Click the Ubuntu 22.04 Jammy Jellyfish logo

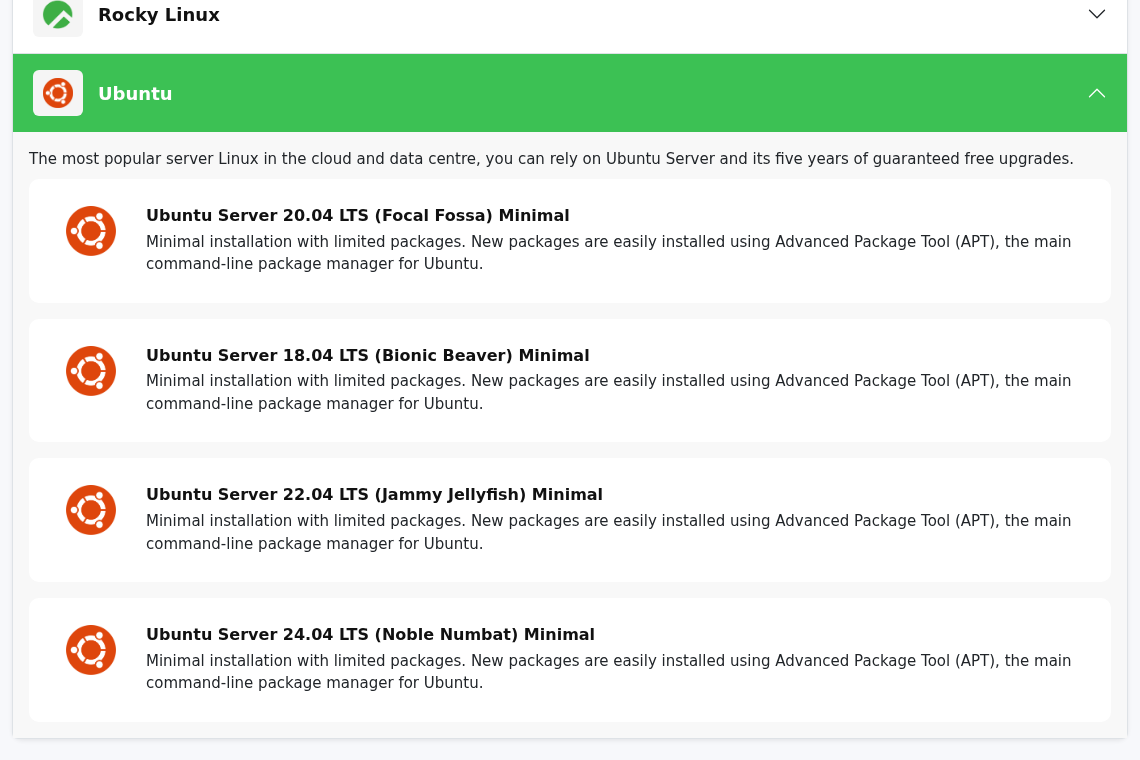tap(91, 510)
